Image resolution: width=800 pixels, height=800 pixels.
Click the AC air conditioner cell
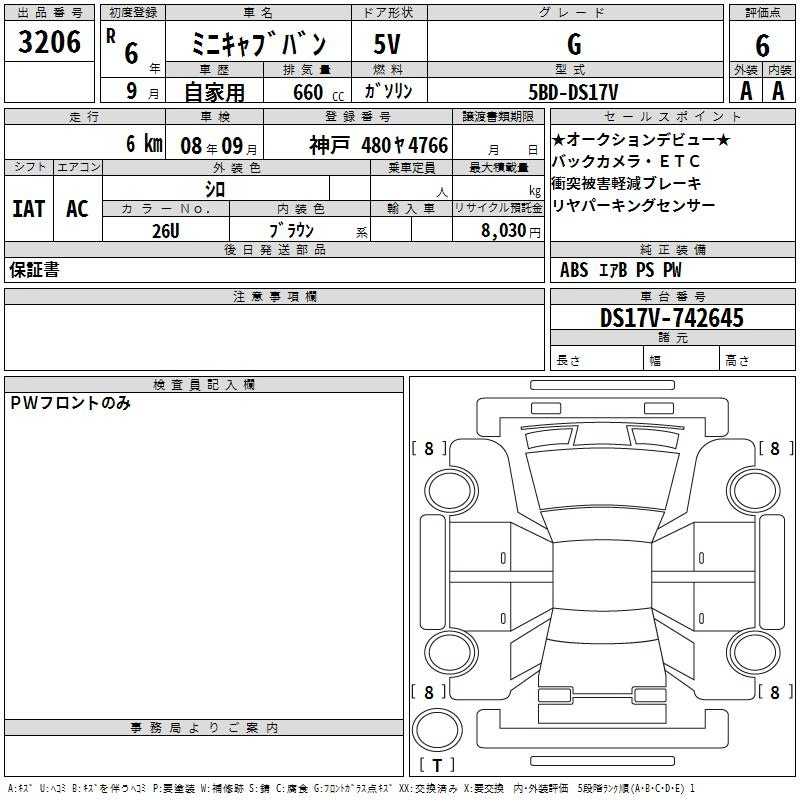77,209
